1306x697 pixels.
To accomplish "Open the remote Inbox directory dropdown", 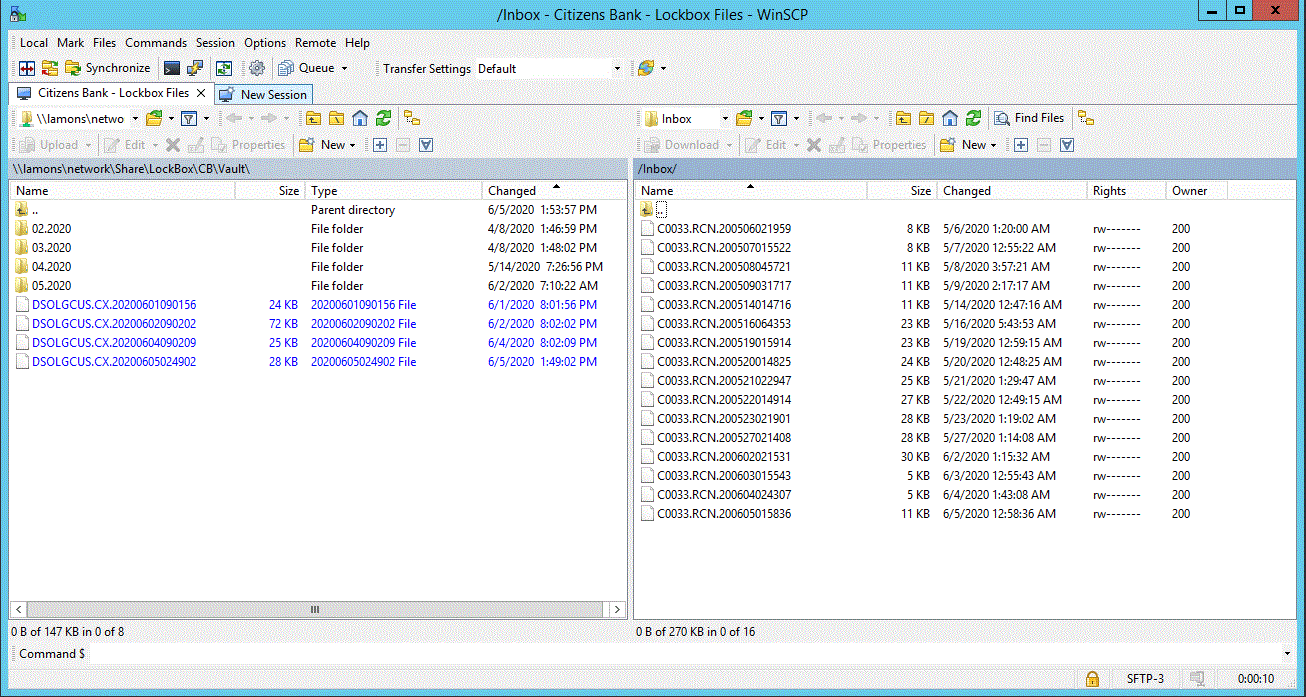I will point(724,118).
